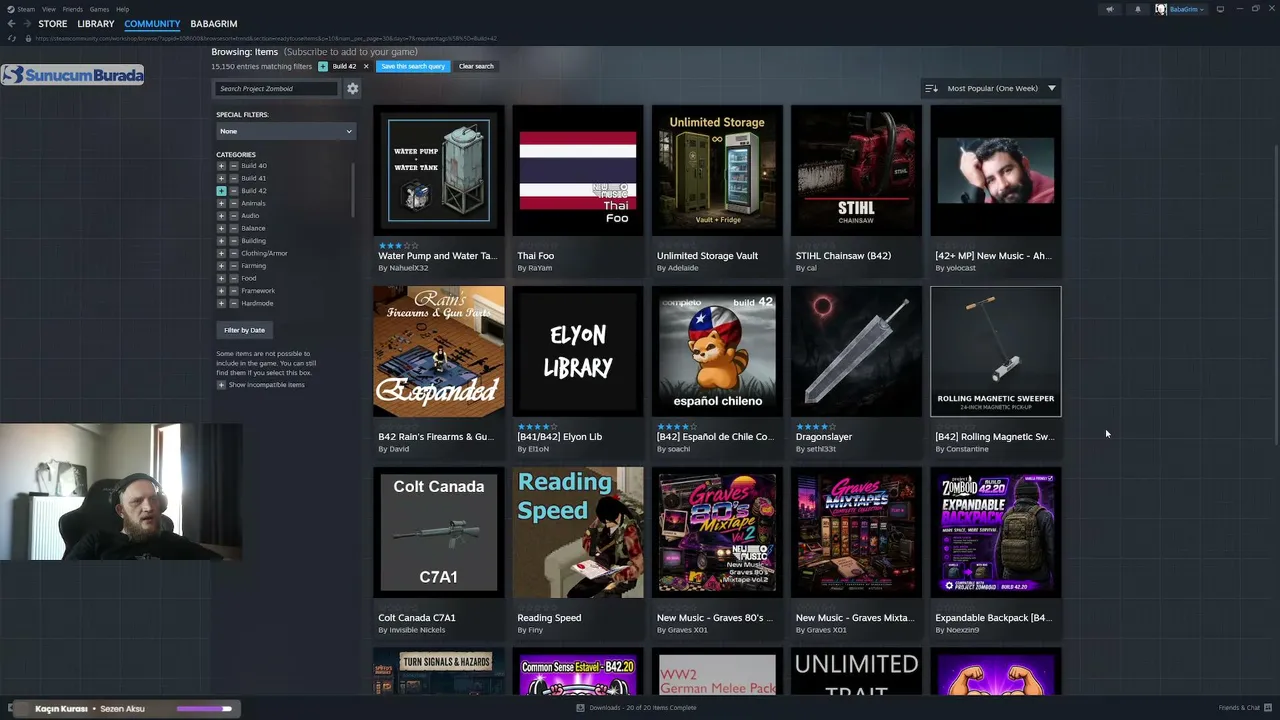Exclude the Build 41 category with minus

click(x=234, y=178)
